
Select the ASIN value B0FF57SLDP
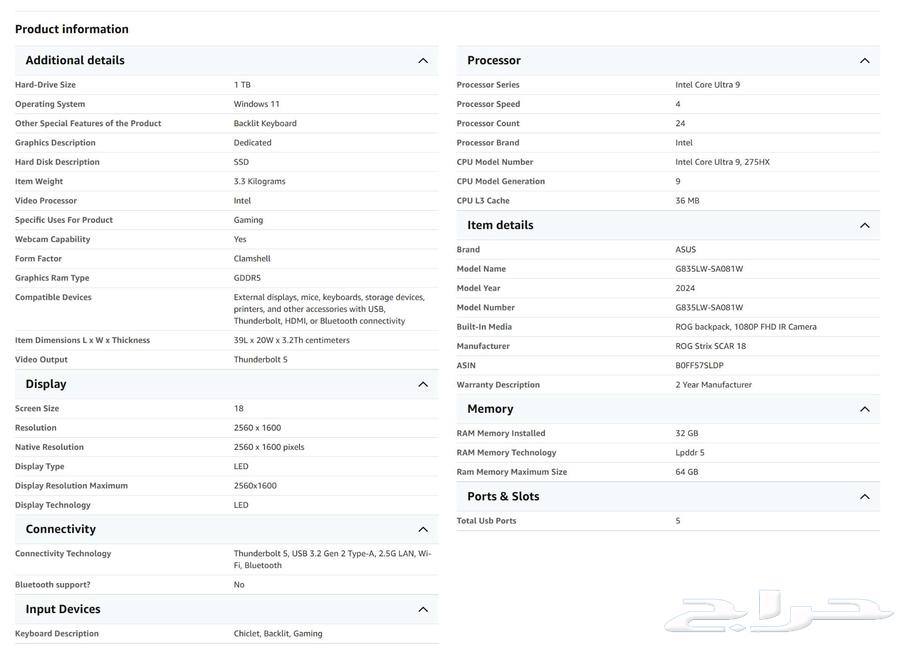pos(699,366)
